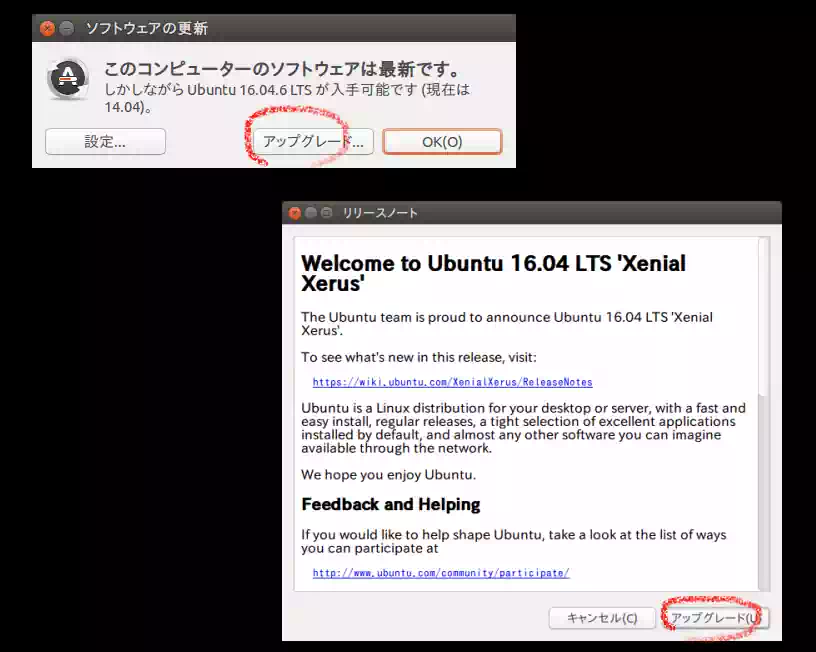Close the リリースノート window
Screen dimensions: 816x652
tap(295, 213)
